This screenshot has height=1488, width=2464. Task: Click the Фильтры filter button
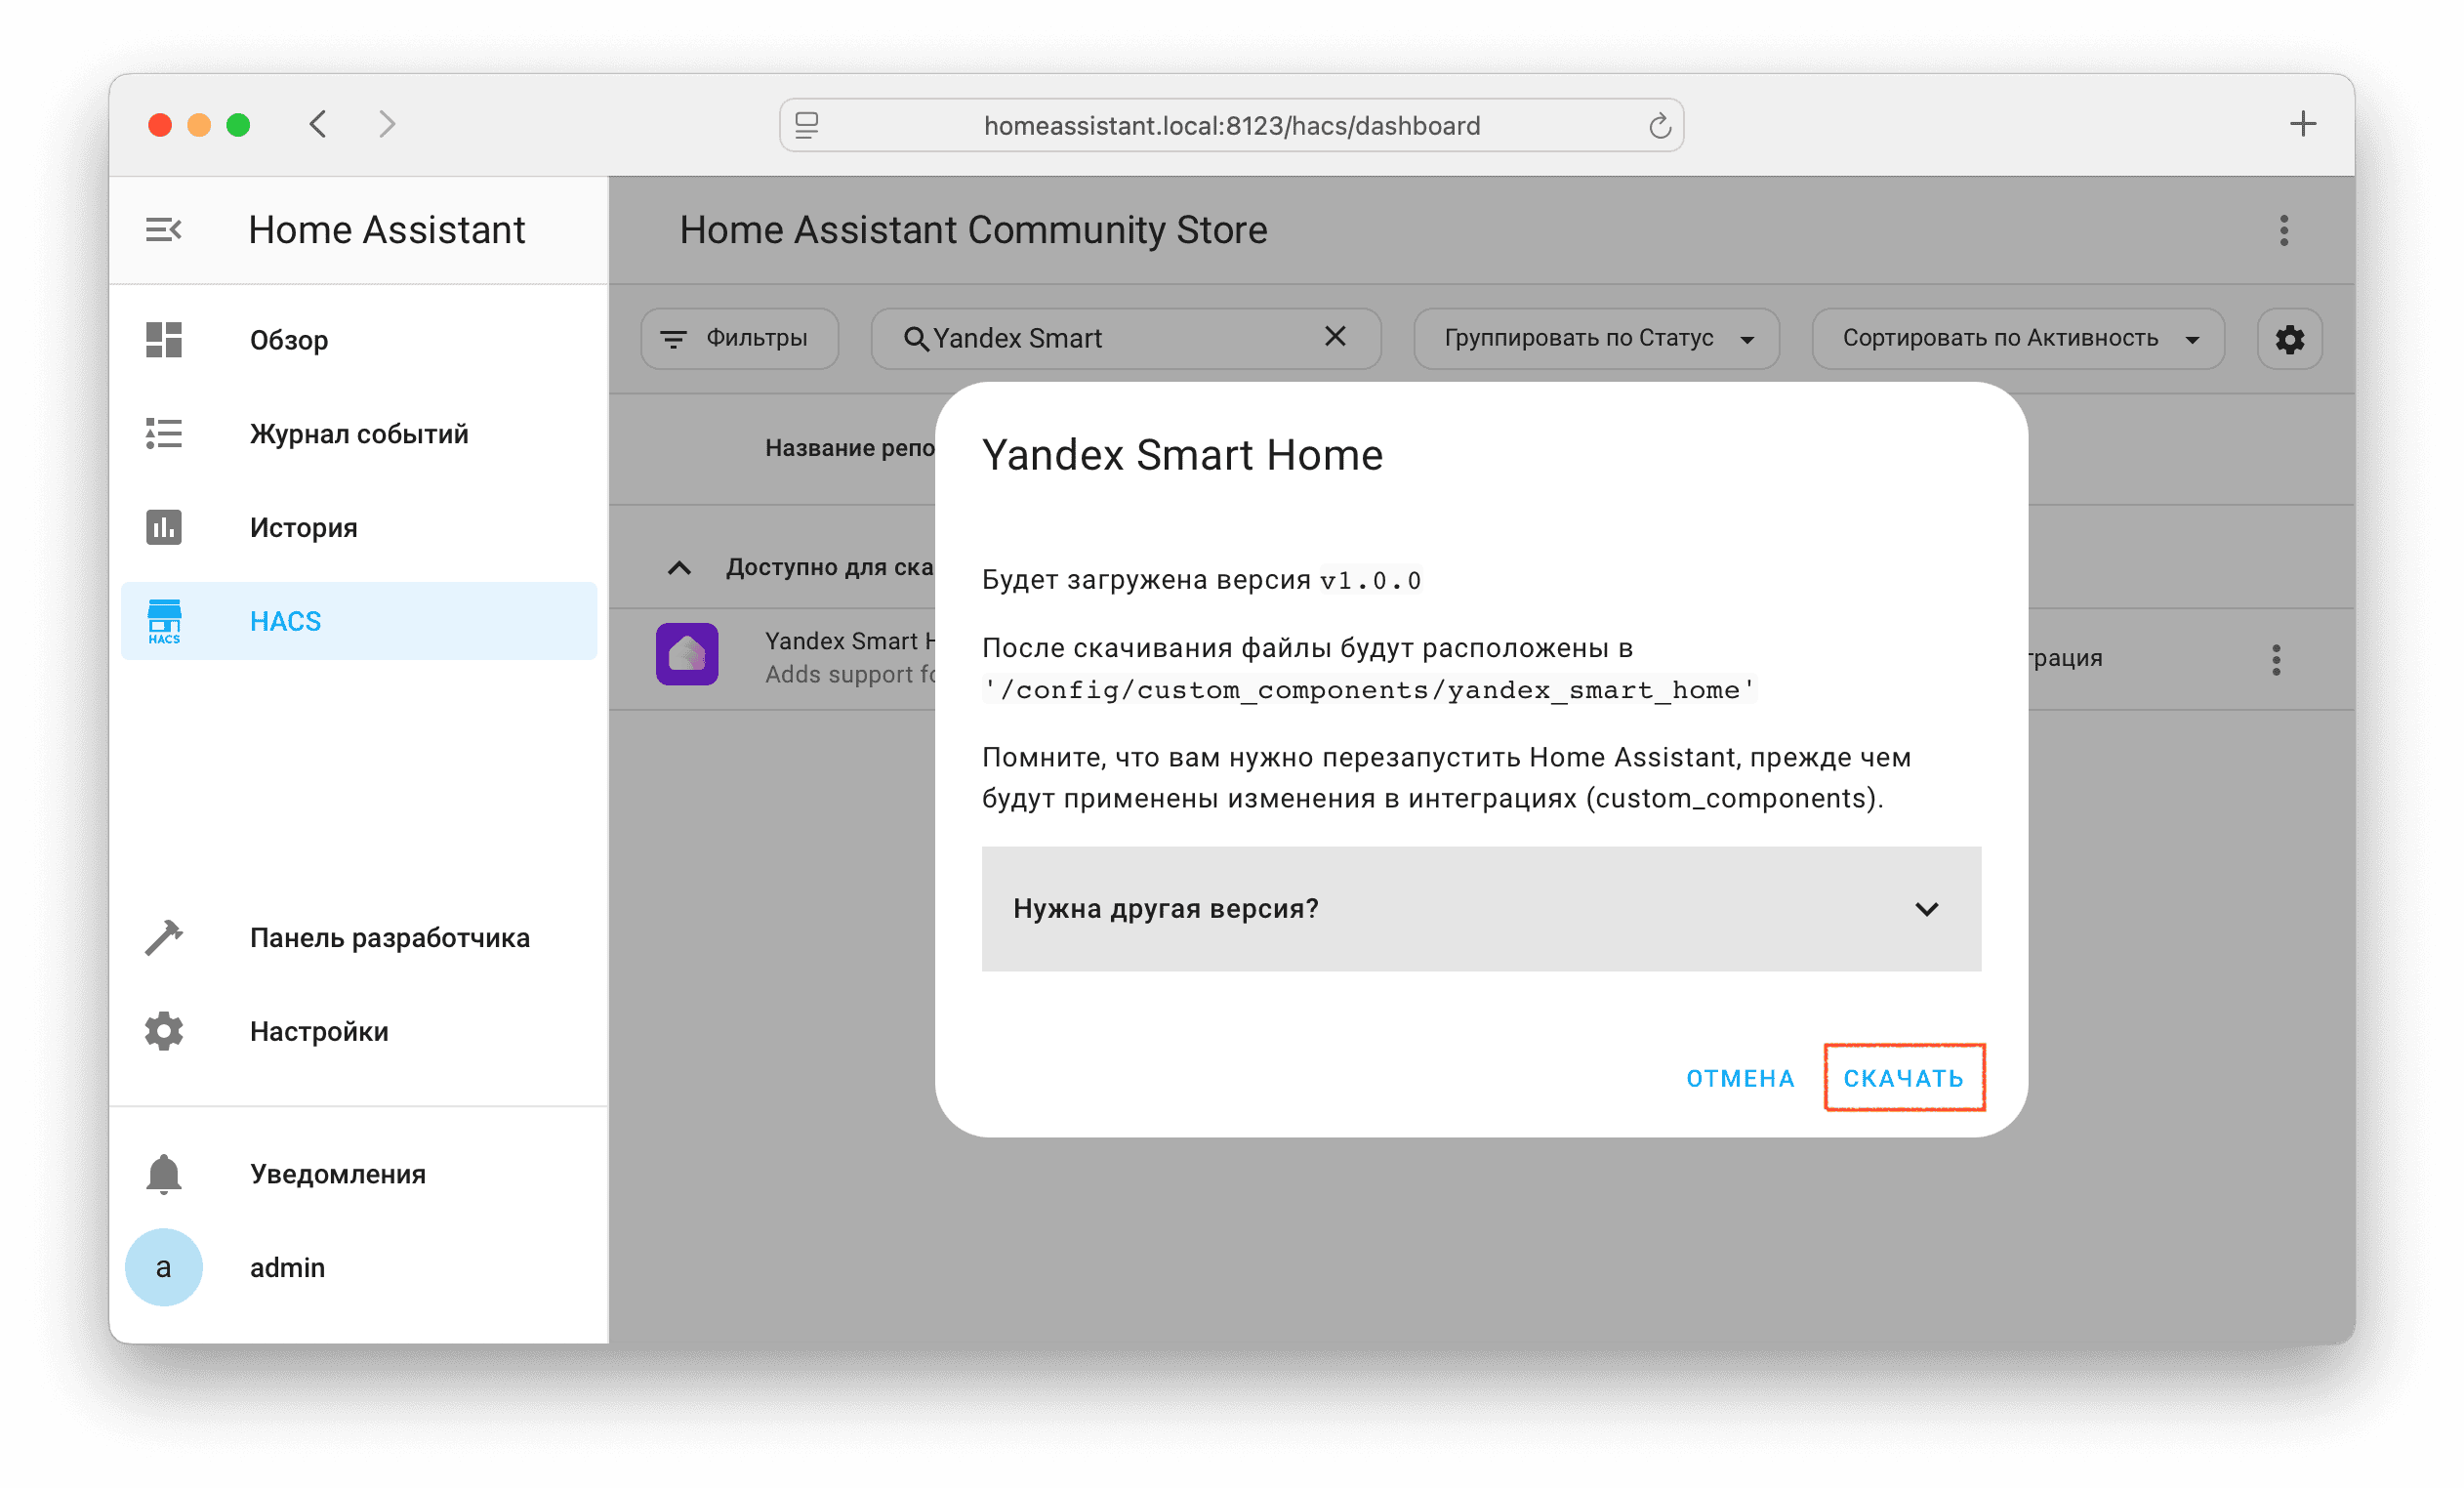pos(738,339)
